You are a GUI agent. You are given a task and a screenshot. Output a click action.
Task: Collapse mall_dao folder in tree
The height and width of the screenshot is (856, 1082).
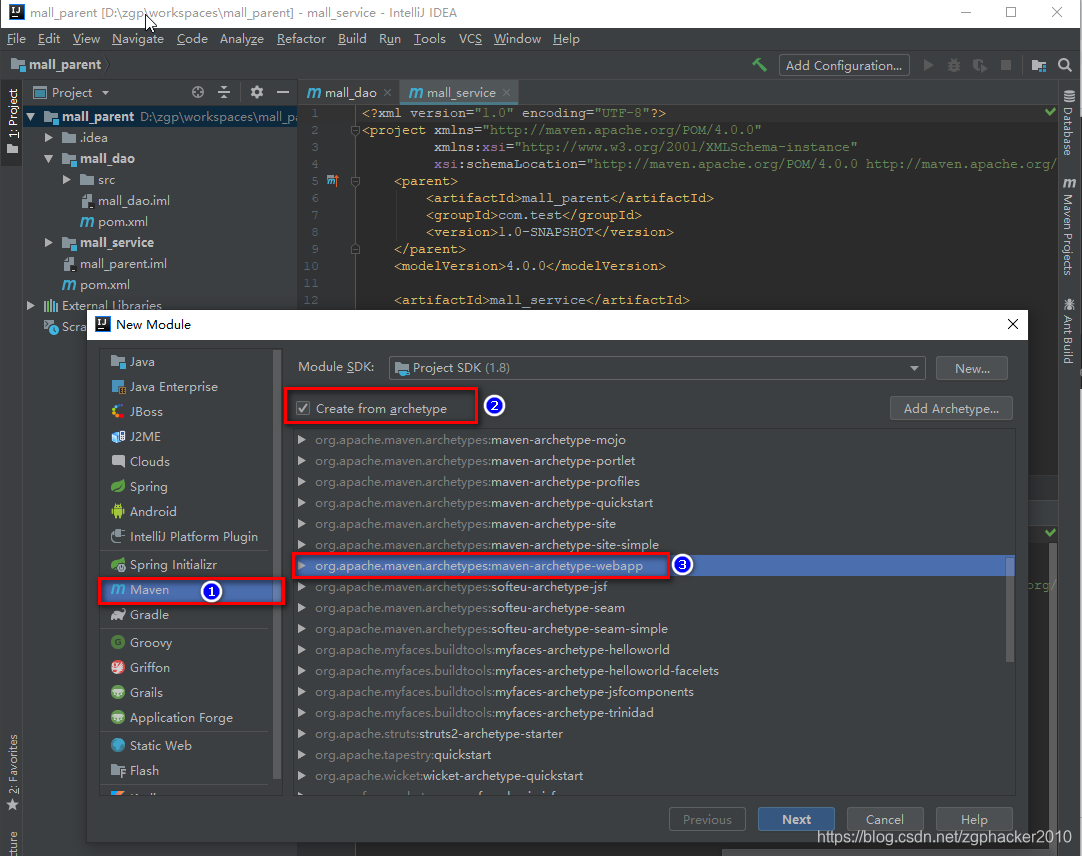[x=48, y=159]
